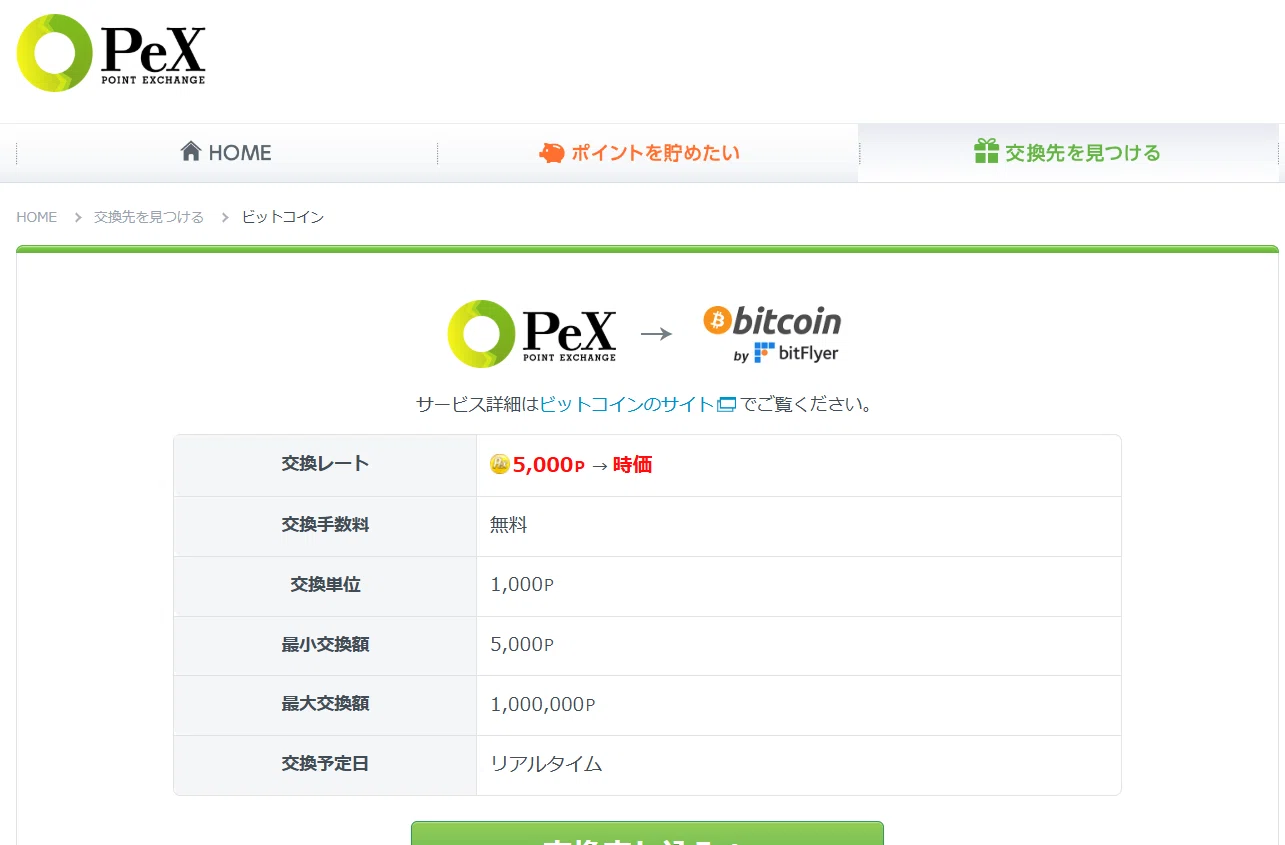Open the ビットコインのサイト link
This screenshot has height=845, width=1285.
pyautogui.click(x=627, y=405)
